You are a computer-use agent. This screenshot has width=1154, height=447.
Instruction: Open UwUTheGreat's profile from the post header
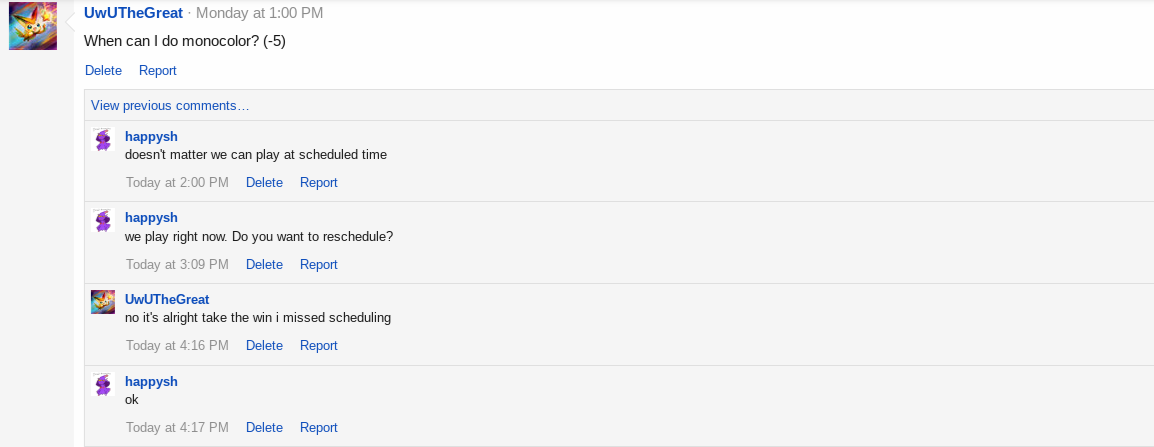tap(134, 13)
